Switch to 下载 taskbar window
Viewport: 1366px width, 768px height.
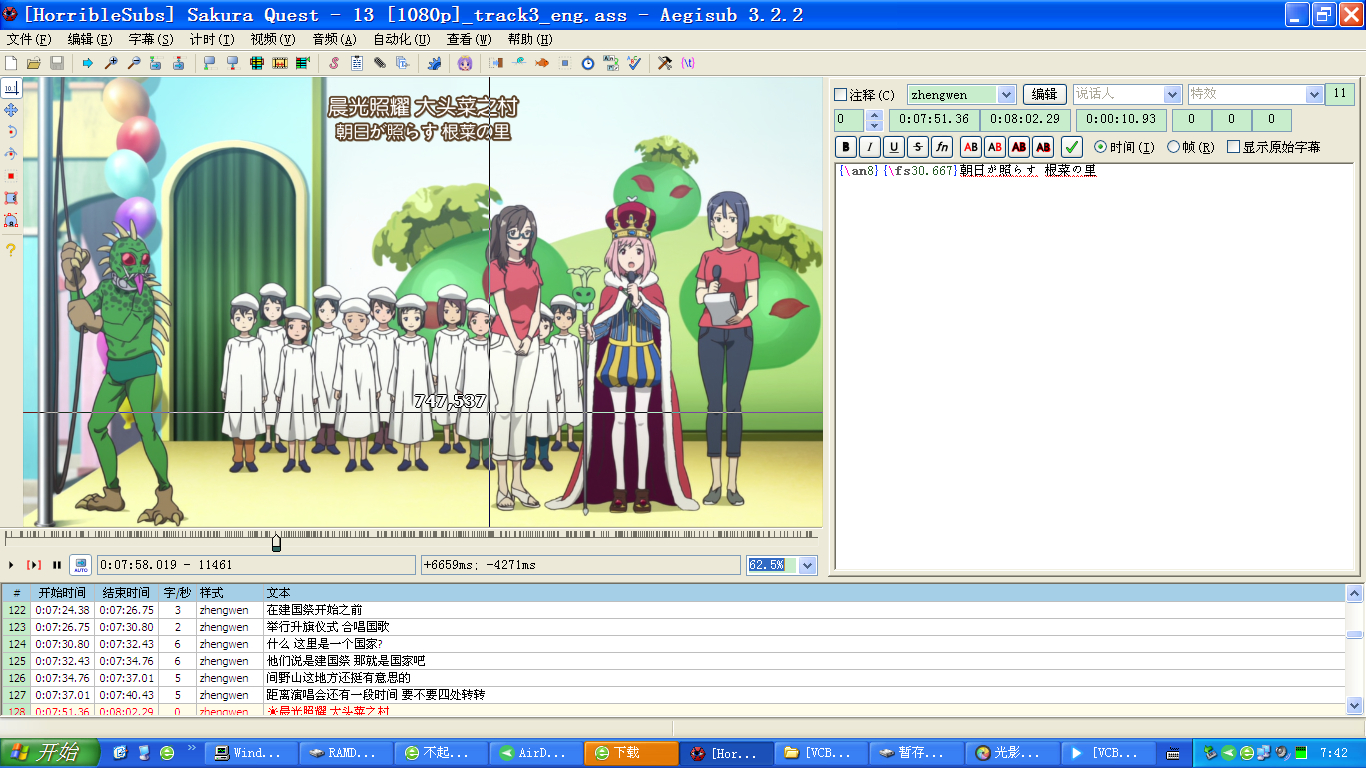pyautogui.click(x=630, y=753)
